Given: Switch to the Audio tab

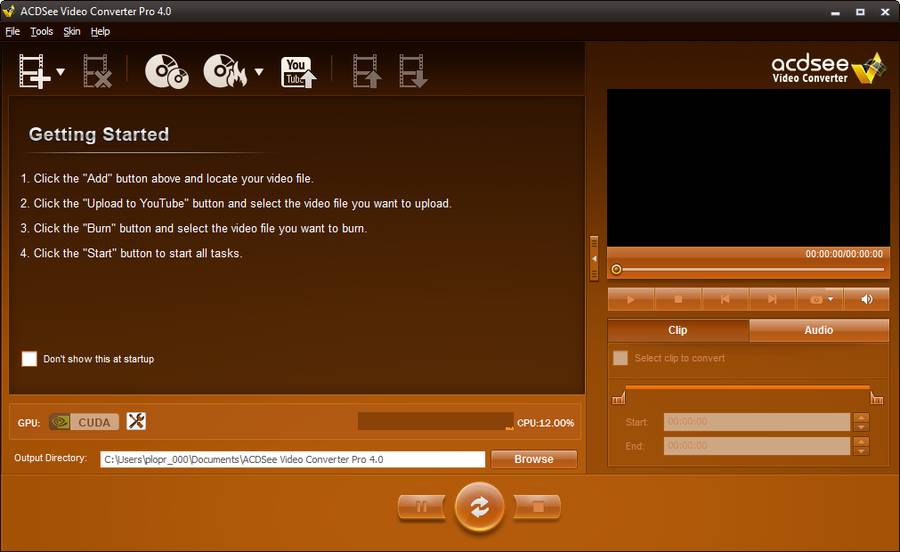Looking at the screenshot, I should (x=819, y=330).
